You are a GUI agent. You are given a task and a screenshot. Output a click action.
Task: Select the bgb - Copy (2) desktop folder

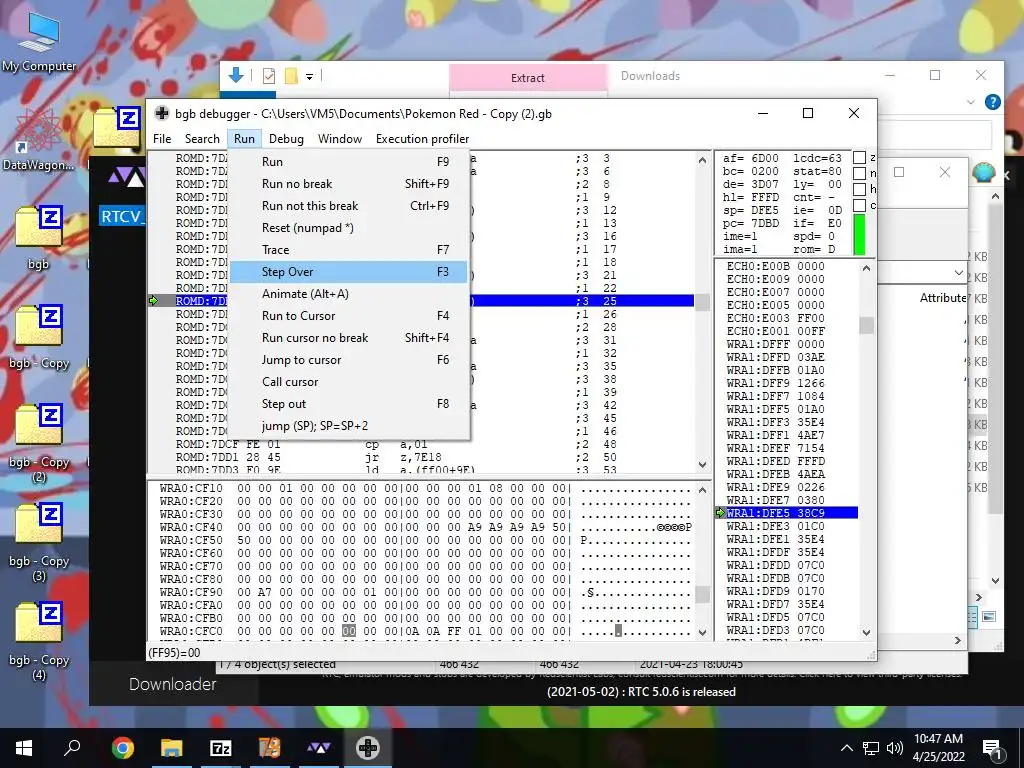coord(39,441)
